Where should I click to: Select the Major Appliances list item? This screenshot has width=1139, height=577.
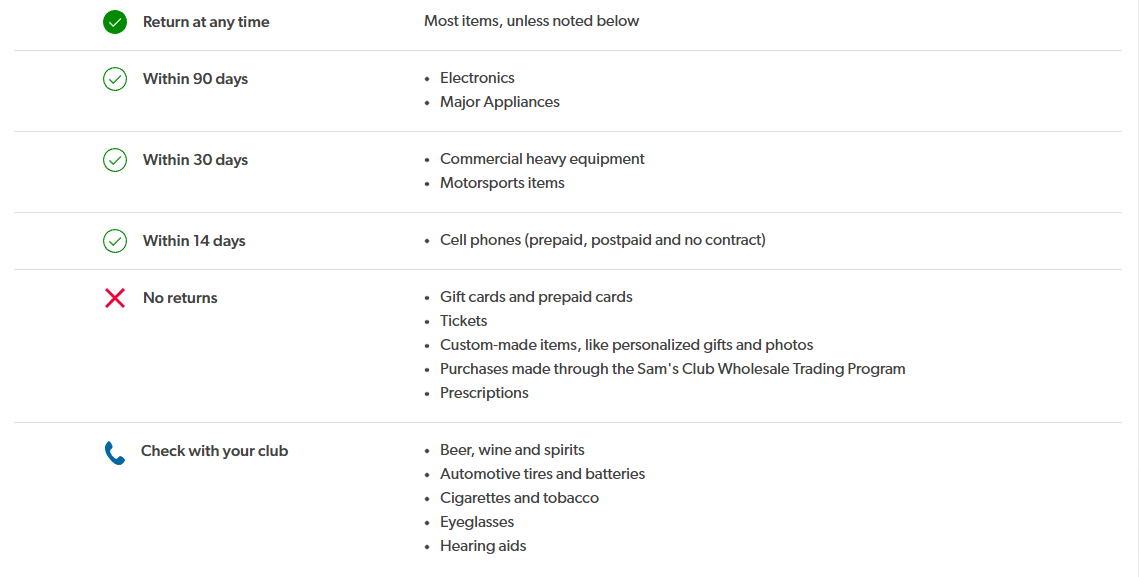(500, 102)
